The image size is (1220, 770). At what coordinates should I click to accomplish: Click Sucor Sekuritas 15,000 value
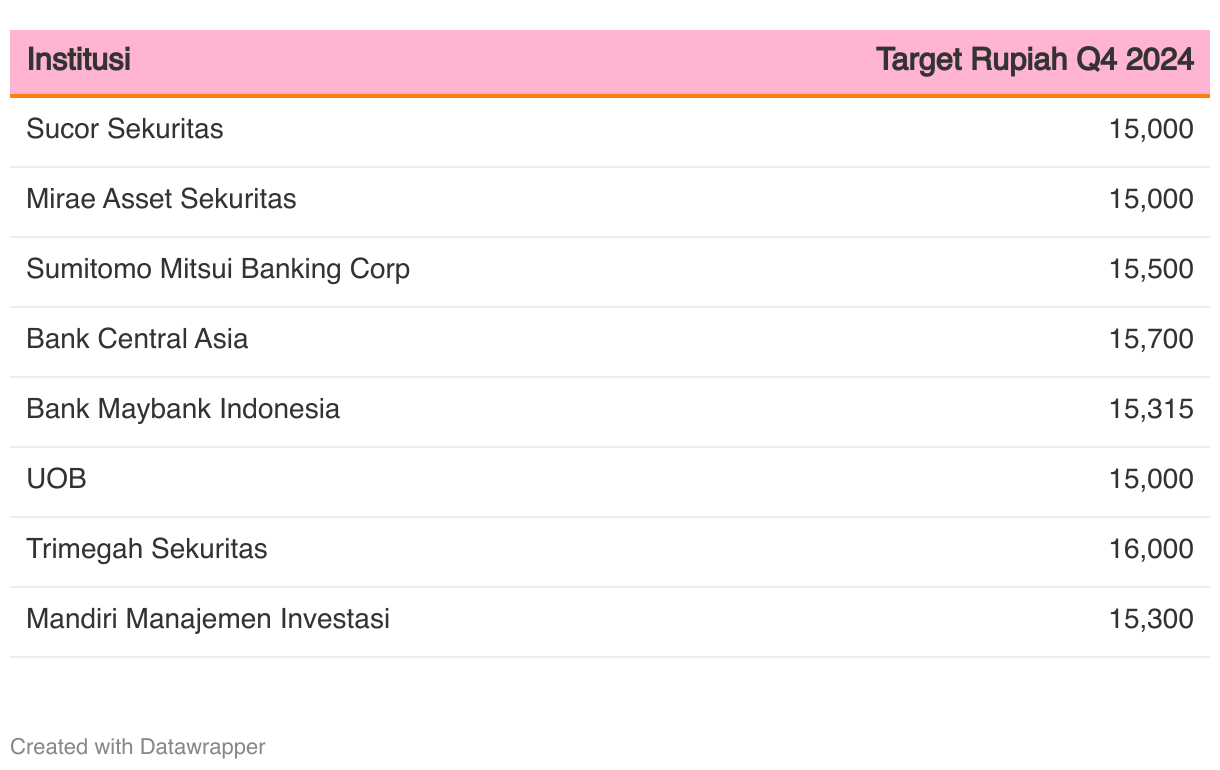click(x=1151, y=129)
